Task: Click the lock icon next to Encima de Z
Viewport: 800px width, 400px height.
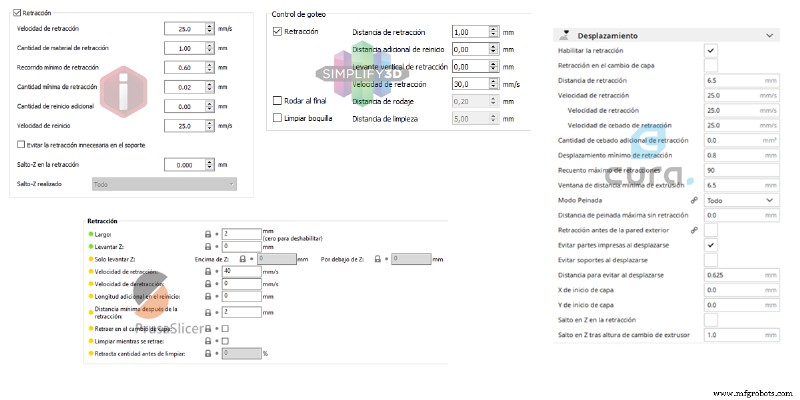Action: [243, 259]
